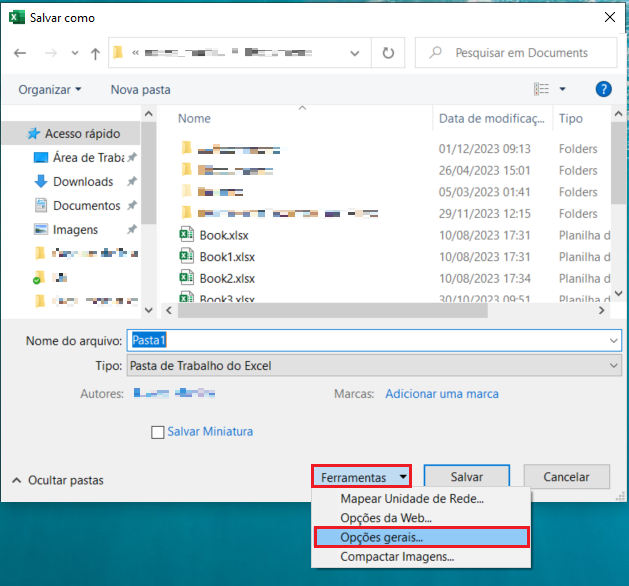Click the pin icon next to Imagens
This screenshot has width=629, height=586.
coord(132,229)
